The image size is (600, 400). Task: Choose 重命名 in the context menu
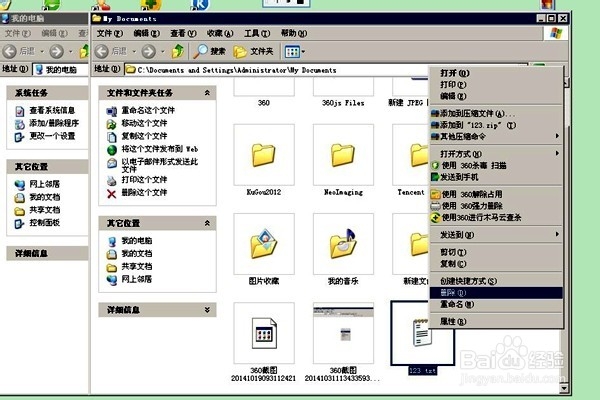tap(496, 304)
